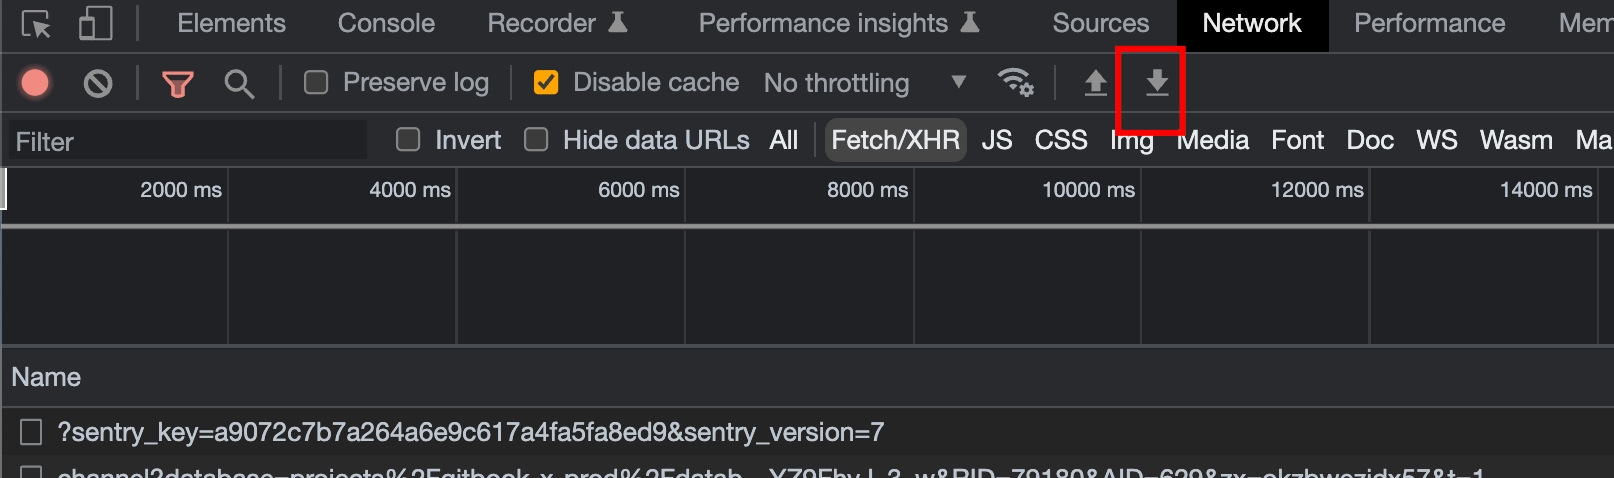Uncheck the Disable cache checkbox

point(546,82)
